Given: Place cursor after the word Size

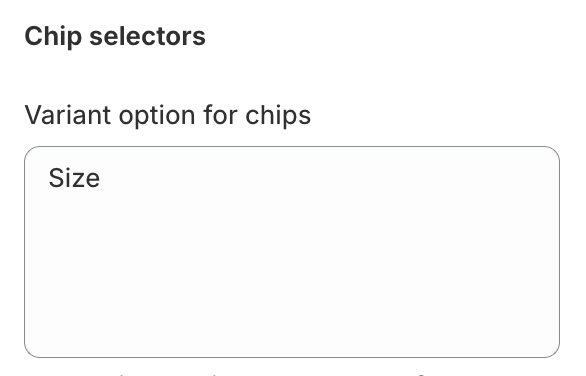Looking at the screenshot, I should click(x=101, y=178).
